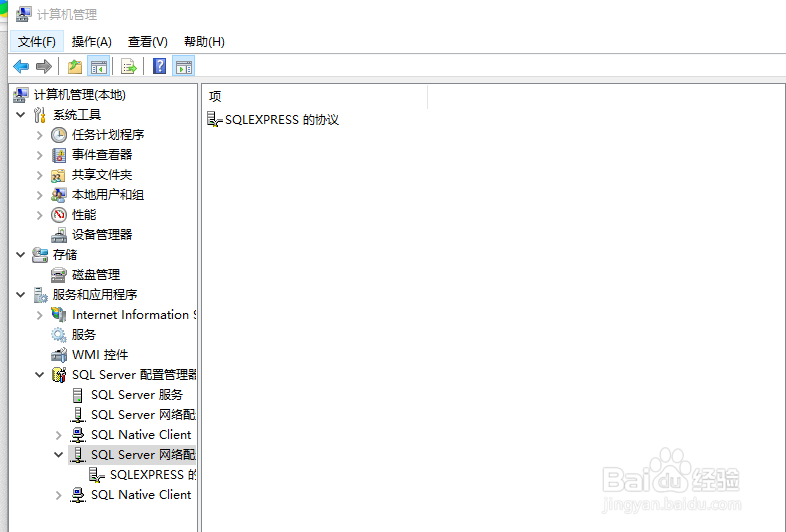Screen dimensions: 786x532
Task: Click the Back arrow toolbar icon
Action: [21, 66]
